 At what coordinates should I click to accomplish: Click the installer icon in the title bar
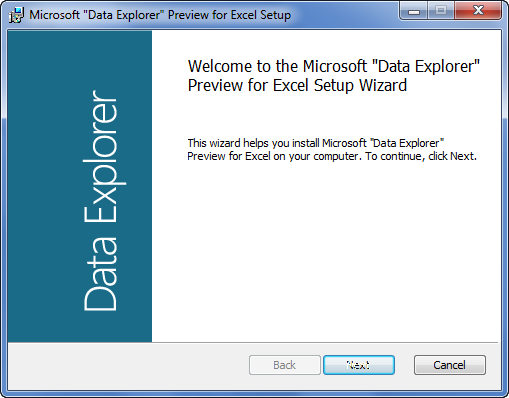tap(16, 15)
